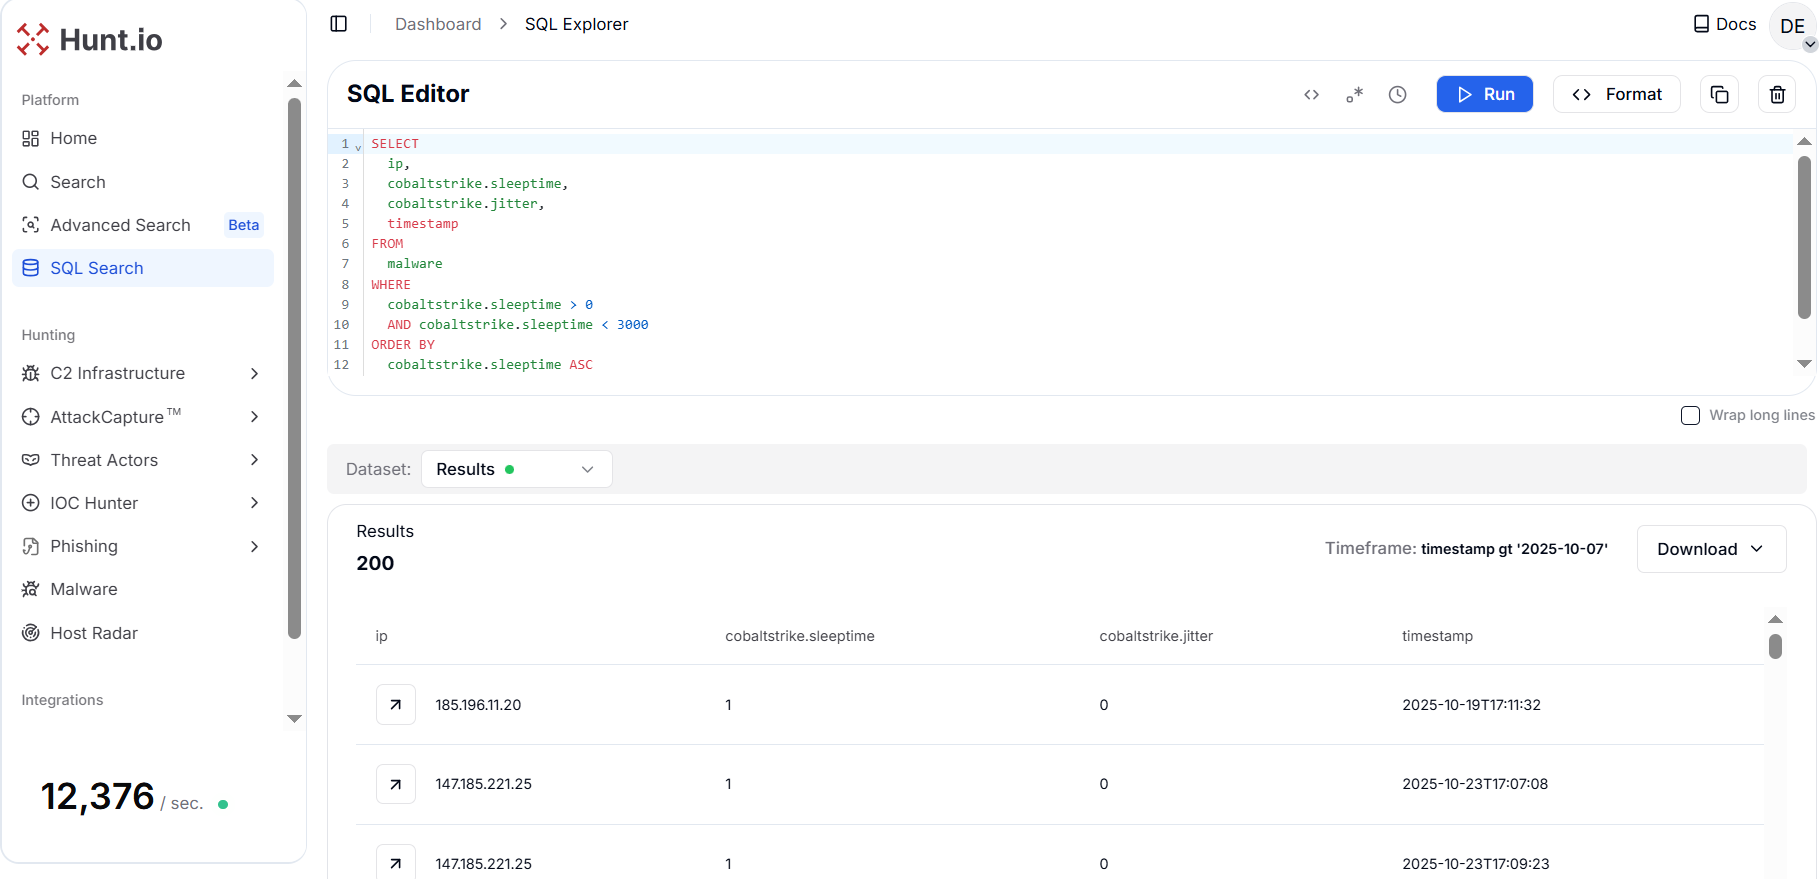This screenshot has width=1819, height=879.
Task: Click the Hunt.io logo
Action: point(90,40)
